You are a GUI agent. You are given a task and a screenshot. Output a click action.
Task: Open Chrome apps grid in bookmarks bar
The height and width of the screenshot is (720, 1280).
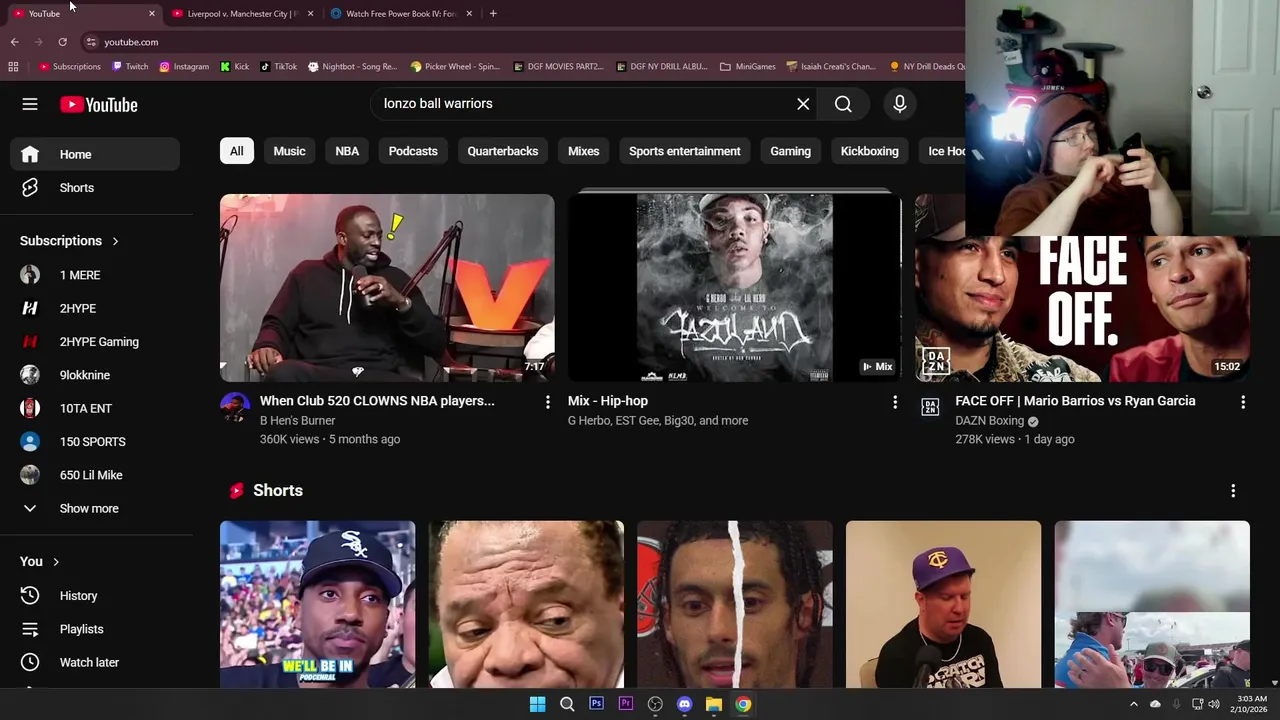coord(13,67)
